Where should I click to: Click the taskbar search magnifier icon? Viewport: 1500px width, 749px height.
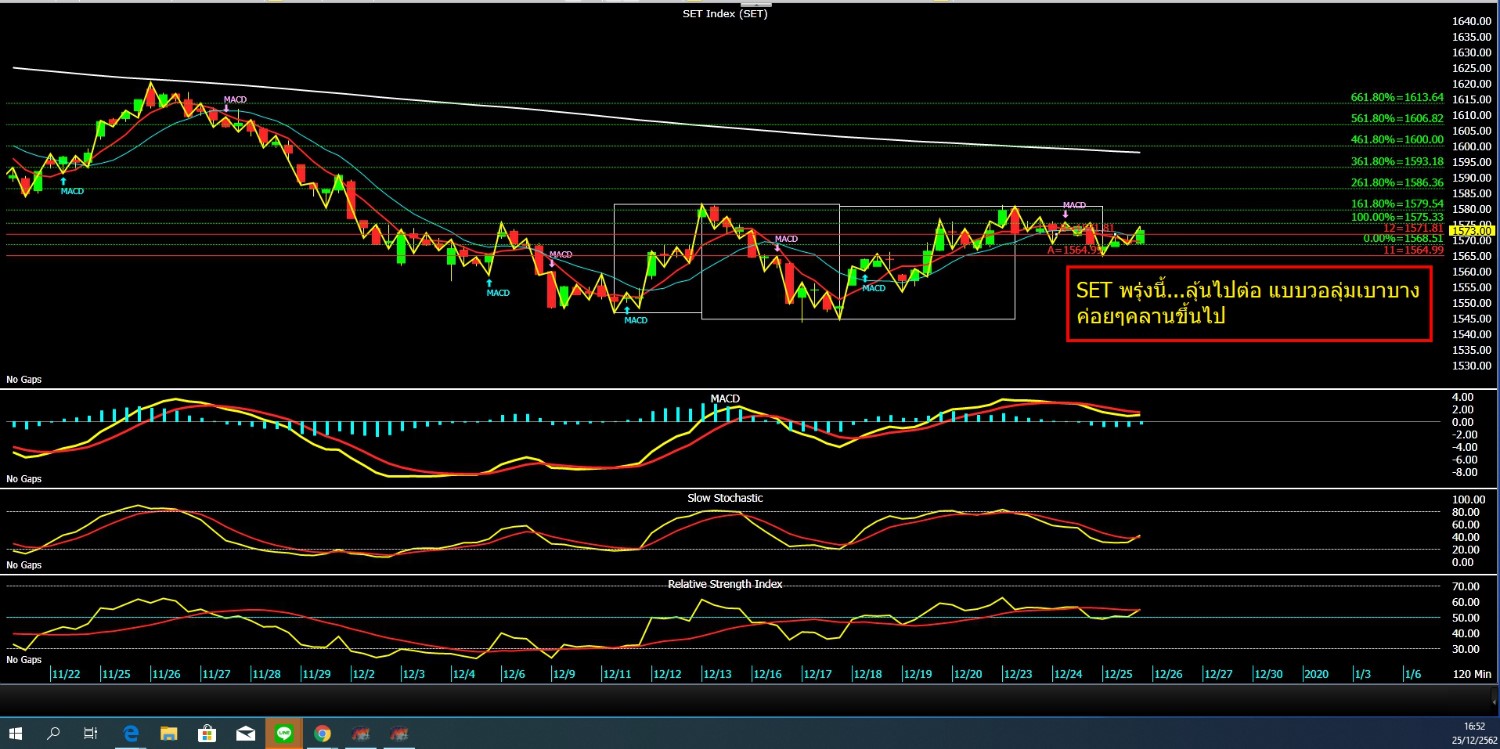(54, 733)
